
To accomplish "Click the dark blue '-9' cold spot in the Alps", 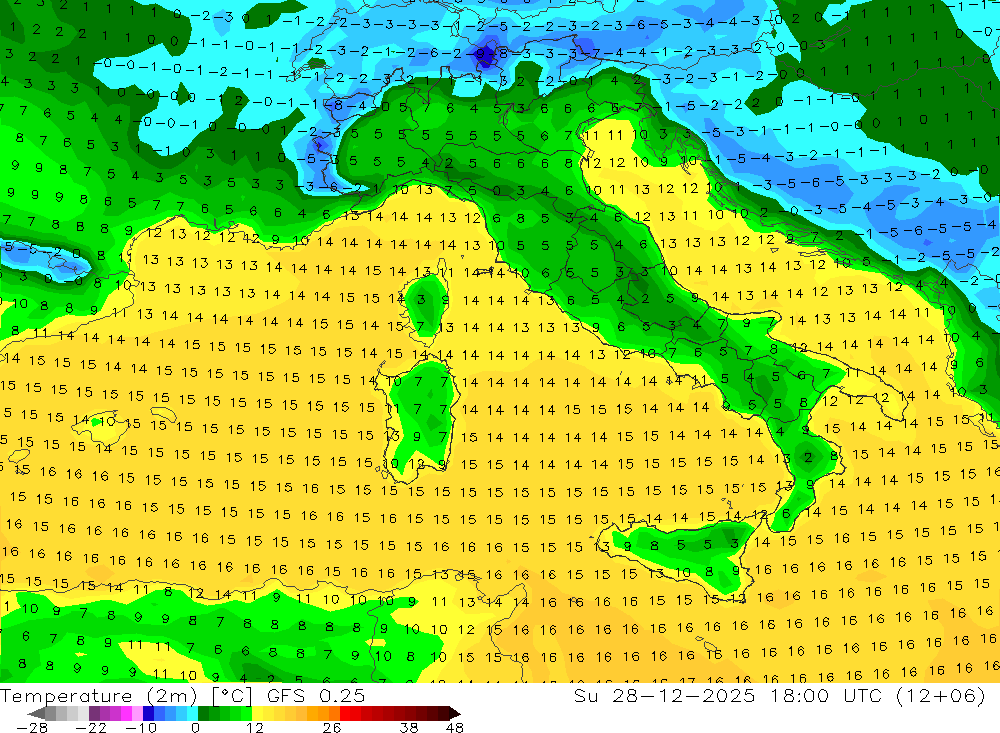I will tap(485, 54).
